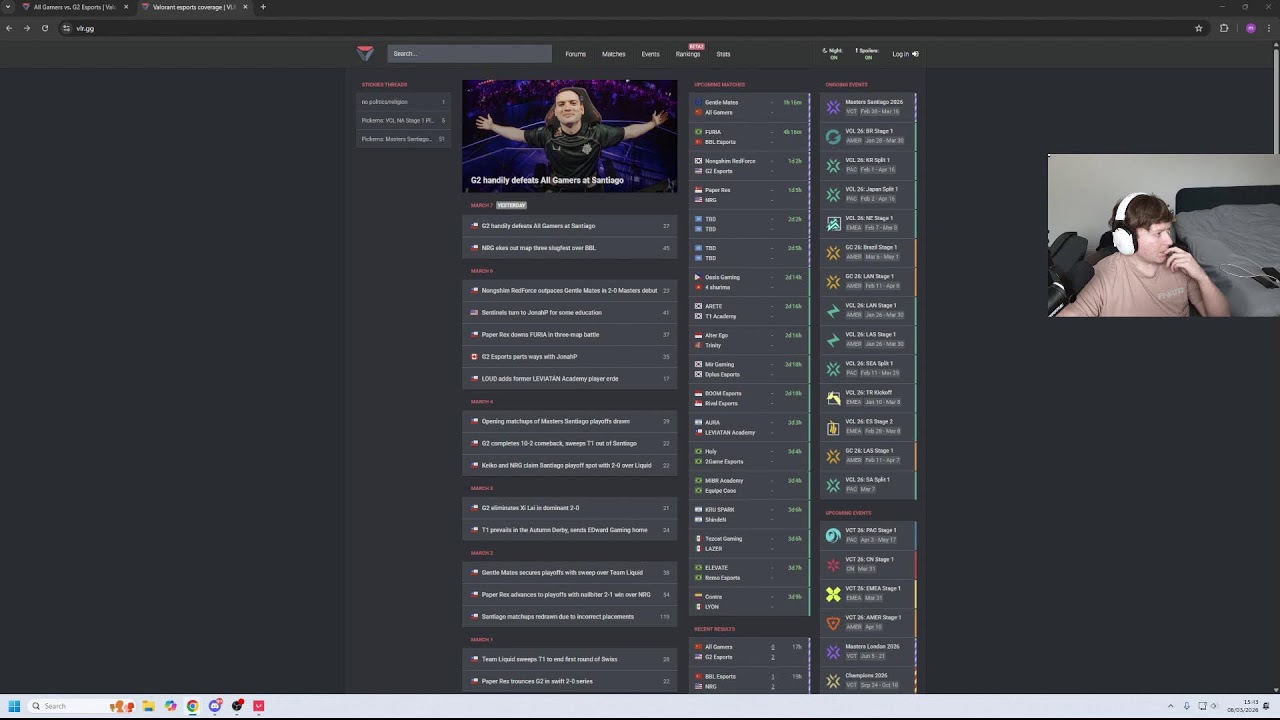Read 'Sentinels turn to JonahP for some education'
1280x720 pixels.
570,313
